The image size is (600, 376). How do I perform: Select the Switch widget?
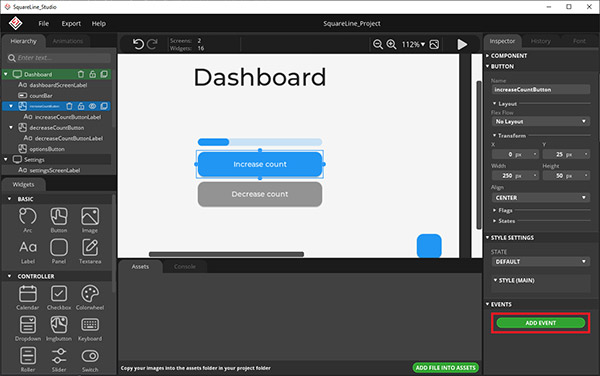pos(90,359)
